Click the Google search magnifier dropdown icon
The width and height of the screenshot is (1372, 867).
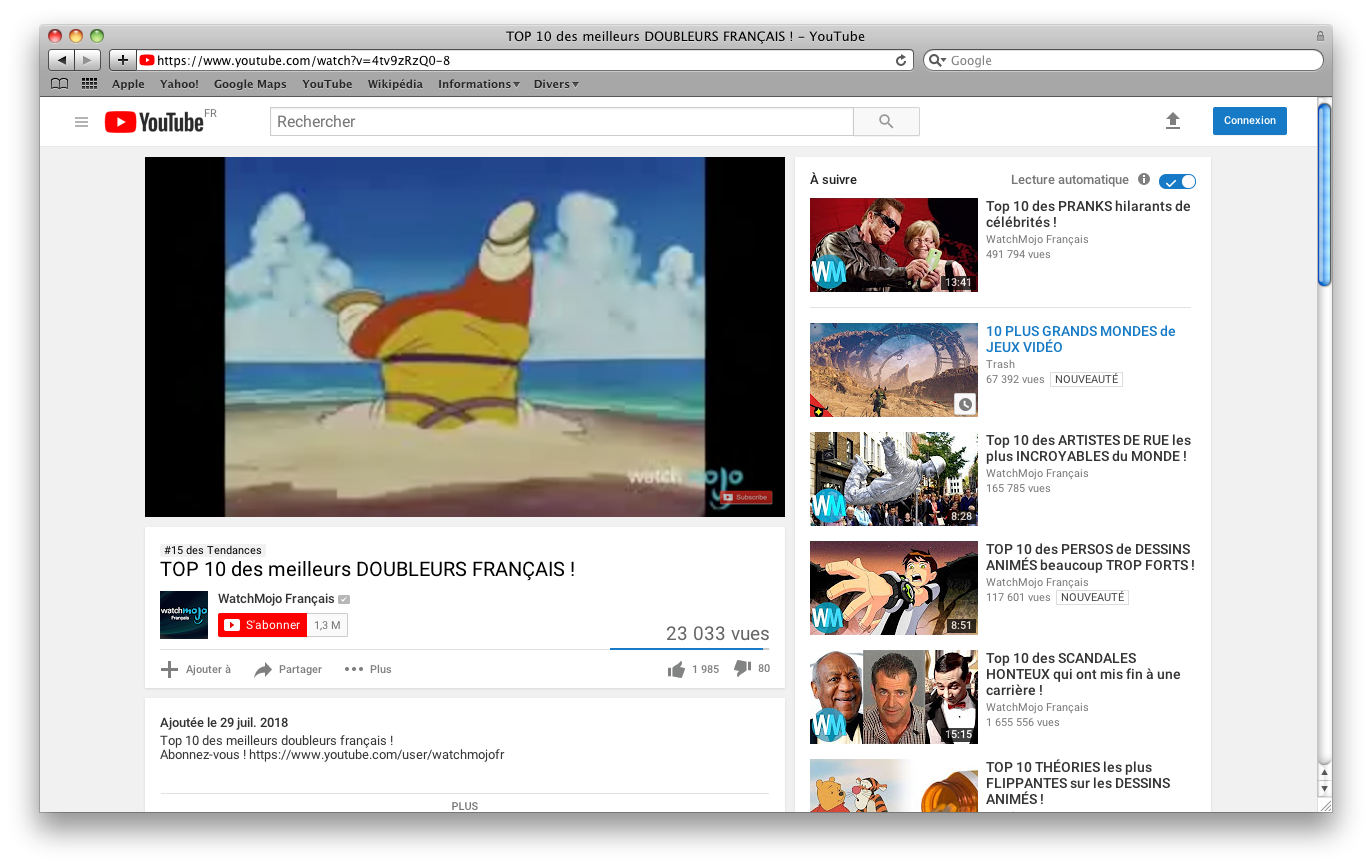[x=938, y=60]
